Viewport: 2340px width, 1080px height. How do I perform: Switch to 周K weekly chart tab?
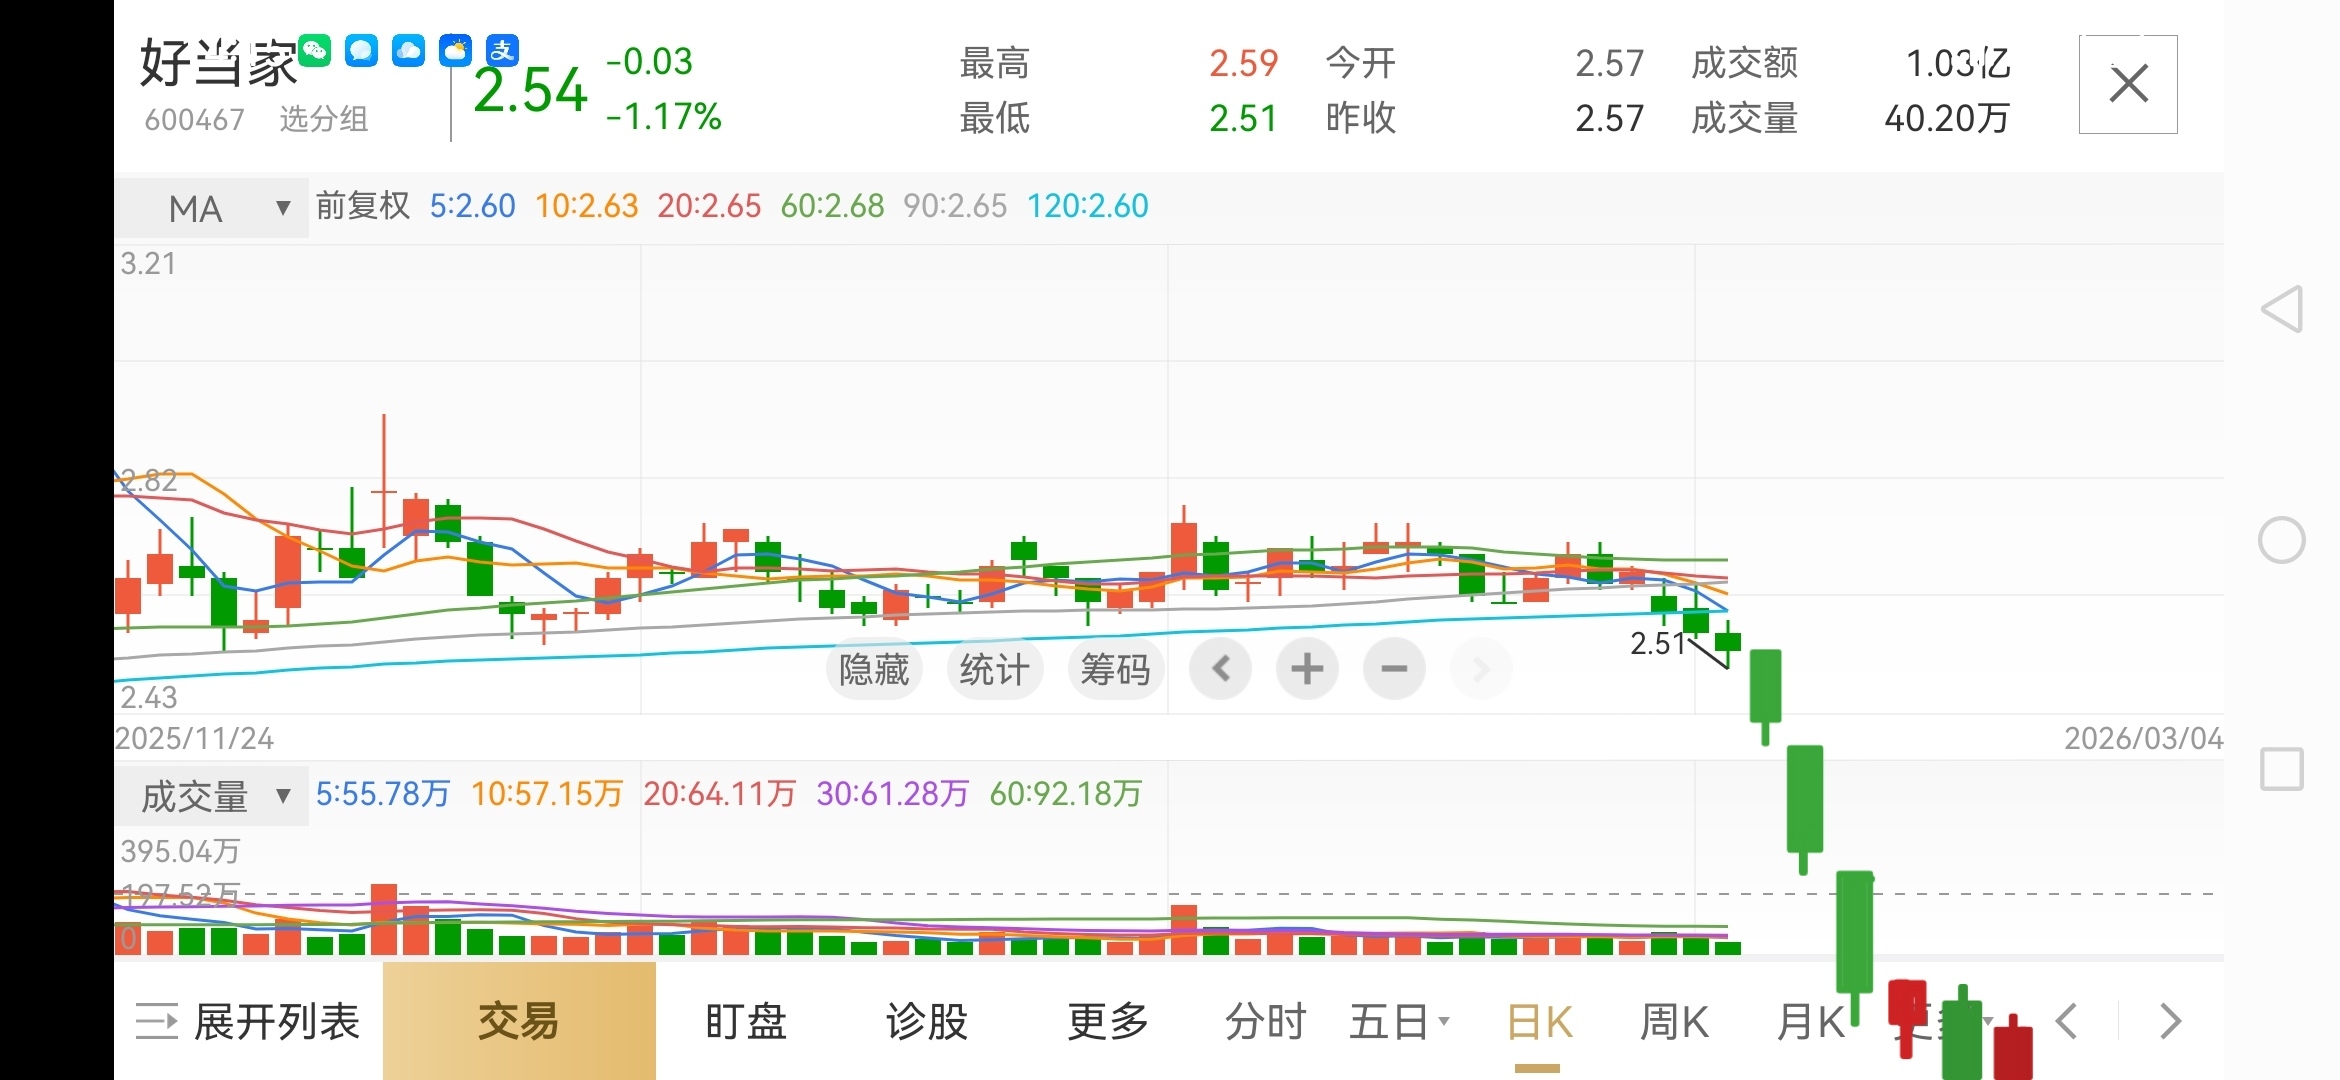[x=1673, y=1022]
